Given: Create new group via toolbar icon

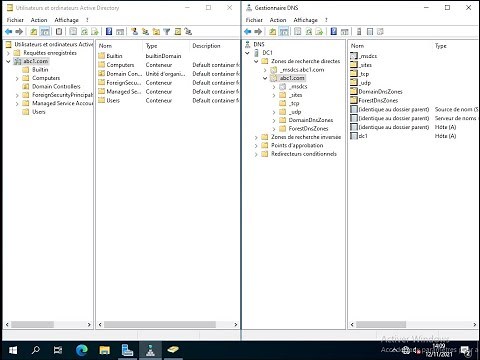Looking at the screenshot, I should tap(145, 32).
